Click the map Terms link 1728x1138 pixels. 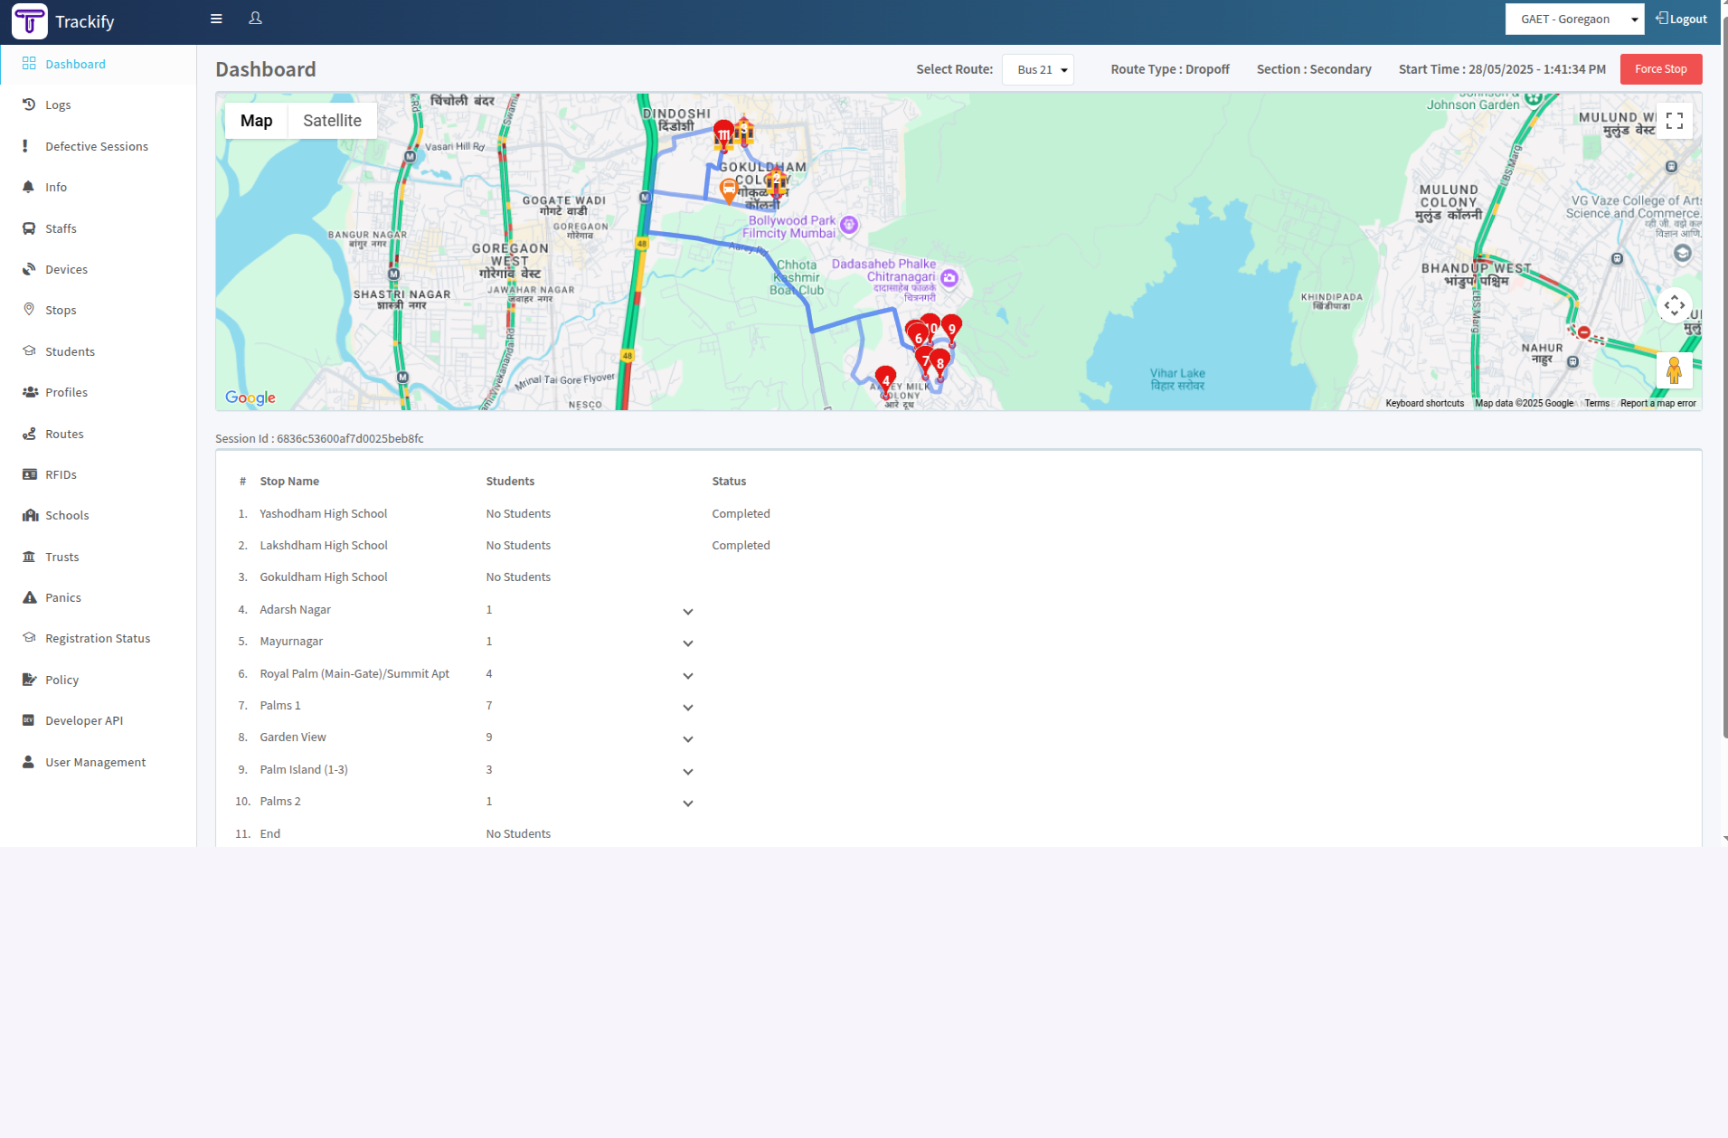click(1597, 403)
